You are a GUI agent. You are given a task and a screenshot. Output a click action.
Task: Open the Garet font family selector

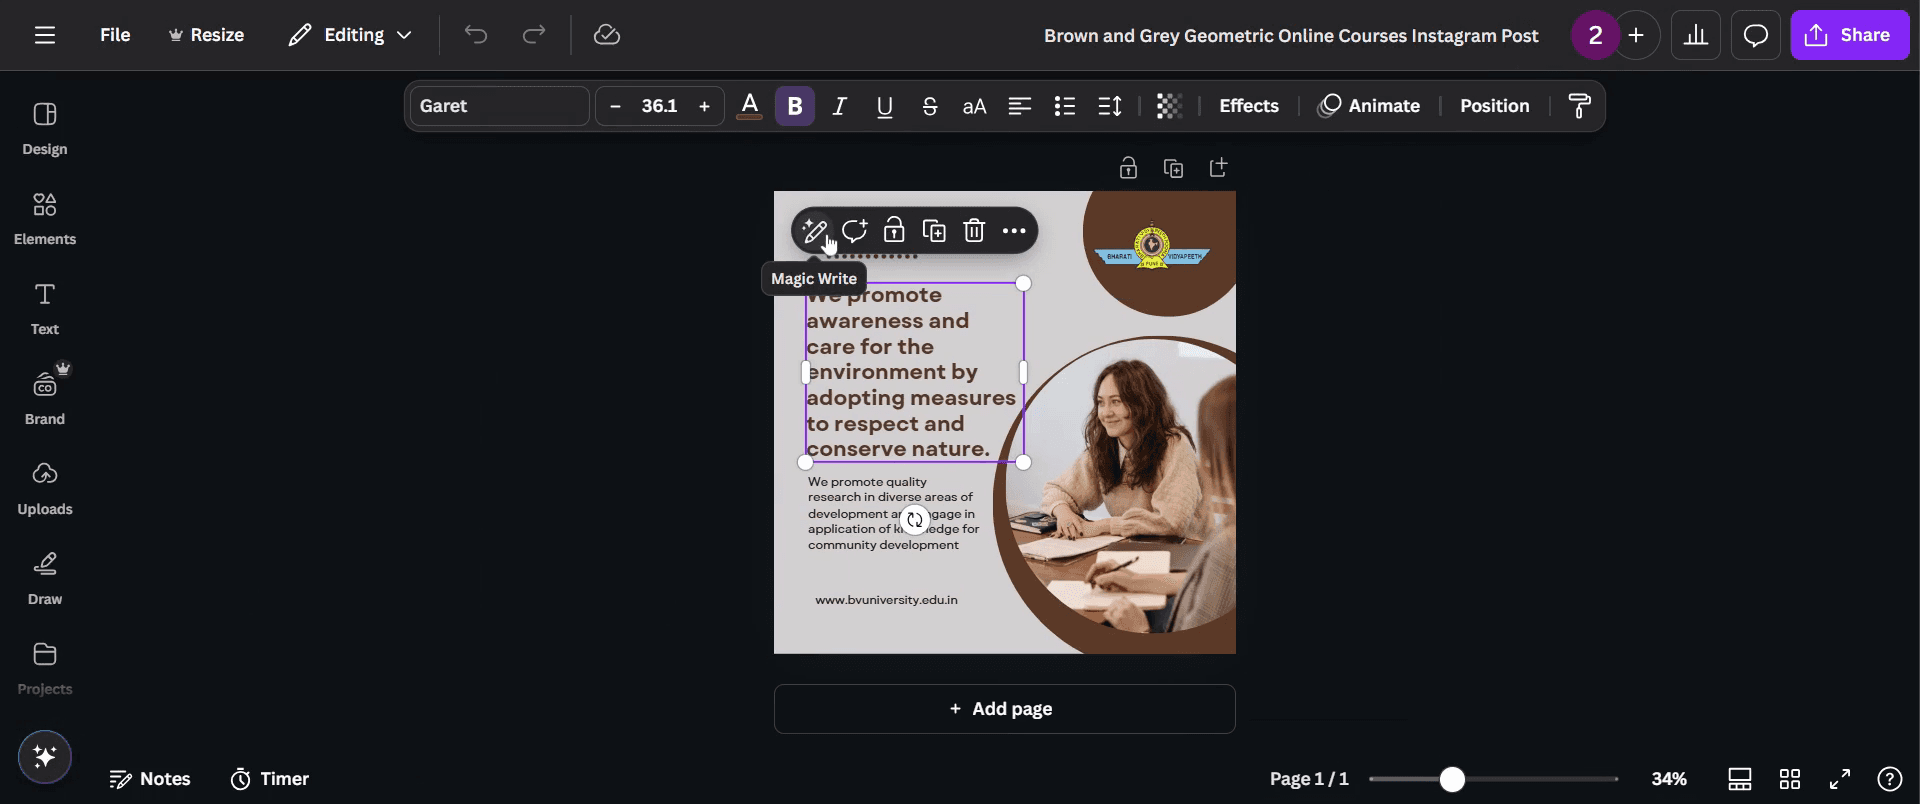click(499, 106)
